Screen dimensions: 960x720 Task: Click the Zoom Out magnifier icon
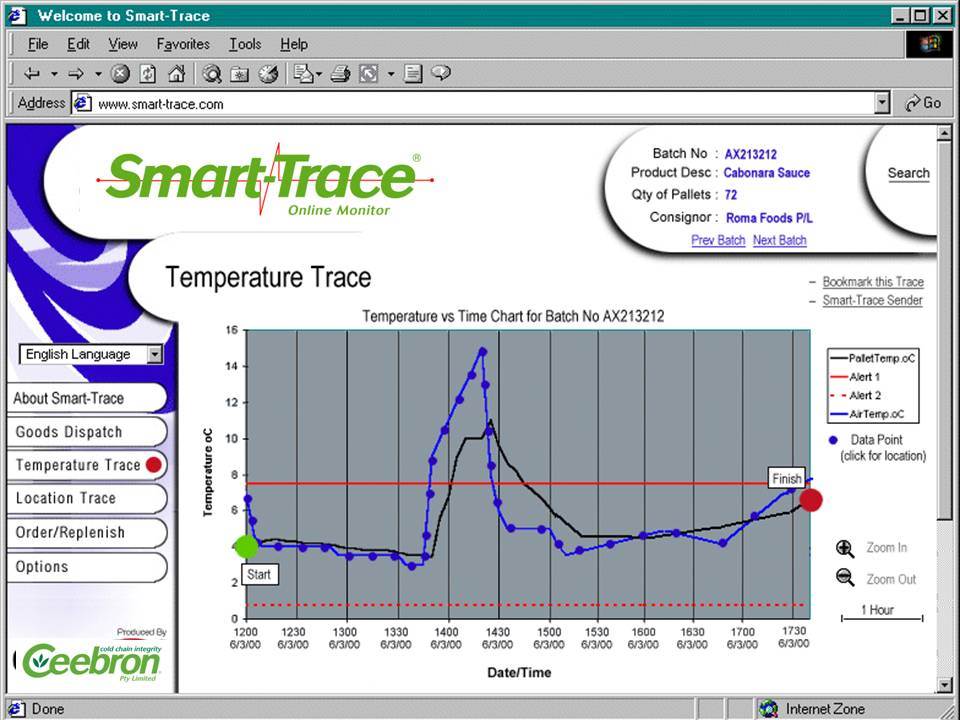point(845,577)
